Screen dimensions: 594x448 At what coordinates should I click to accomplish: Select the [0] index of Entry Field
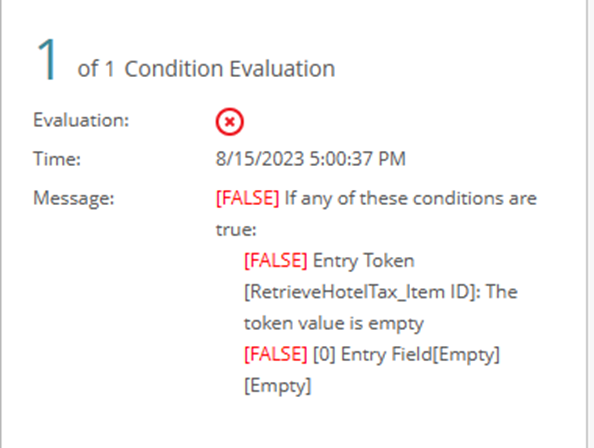(x=324, y=354)
